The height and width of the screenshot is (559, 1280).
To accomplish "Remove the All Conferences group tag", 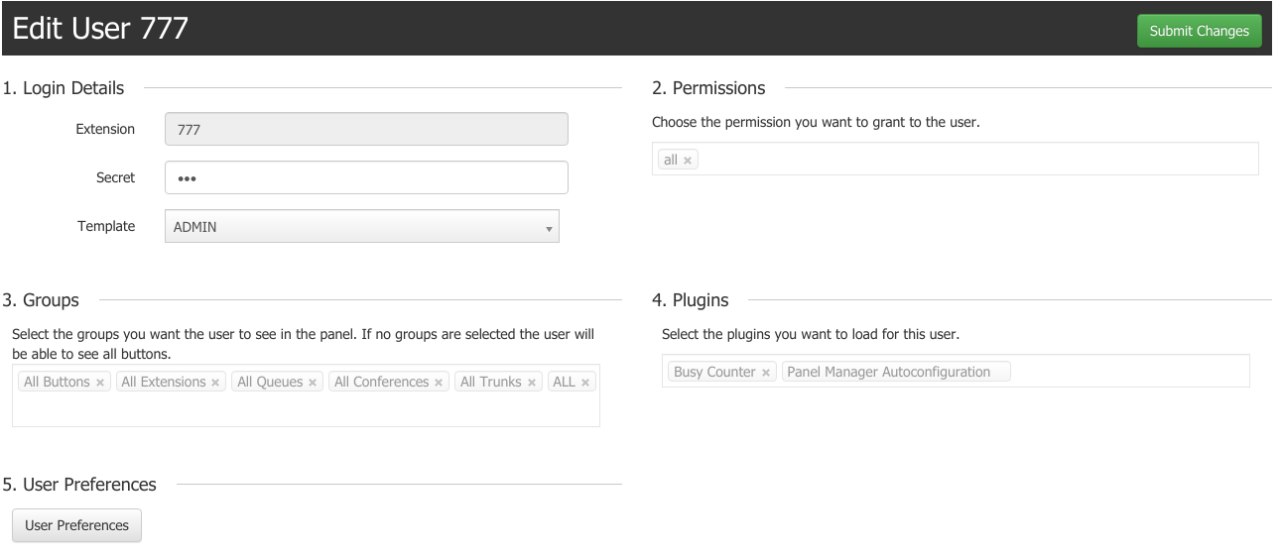I will pyautogui.click(x=438, y=383).
